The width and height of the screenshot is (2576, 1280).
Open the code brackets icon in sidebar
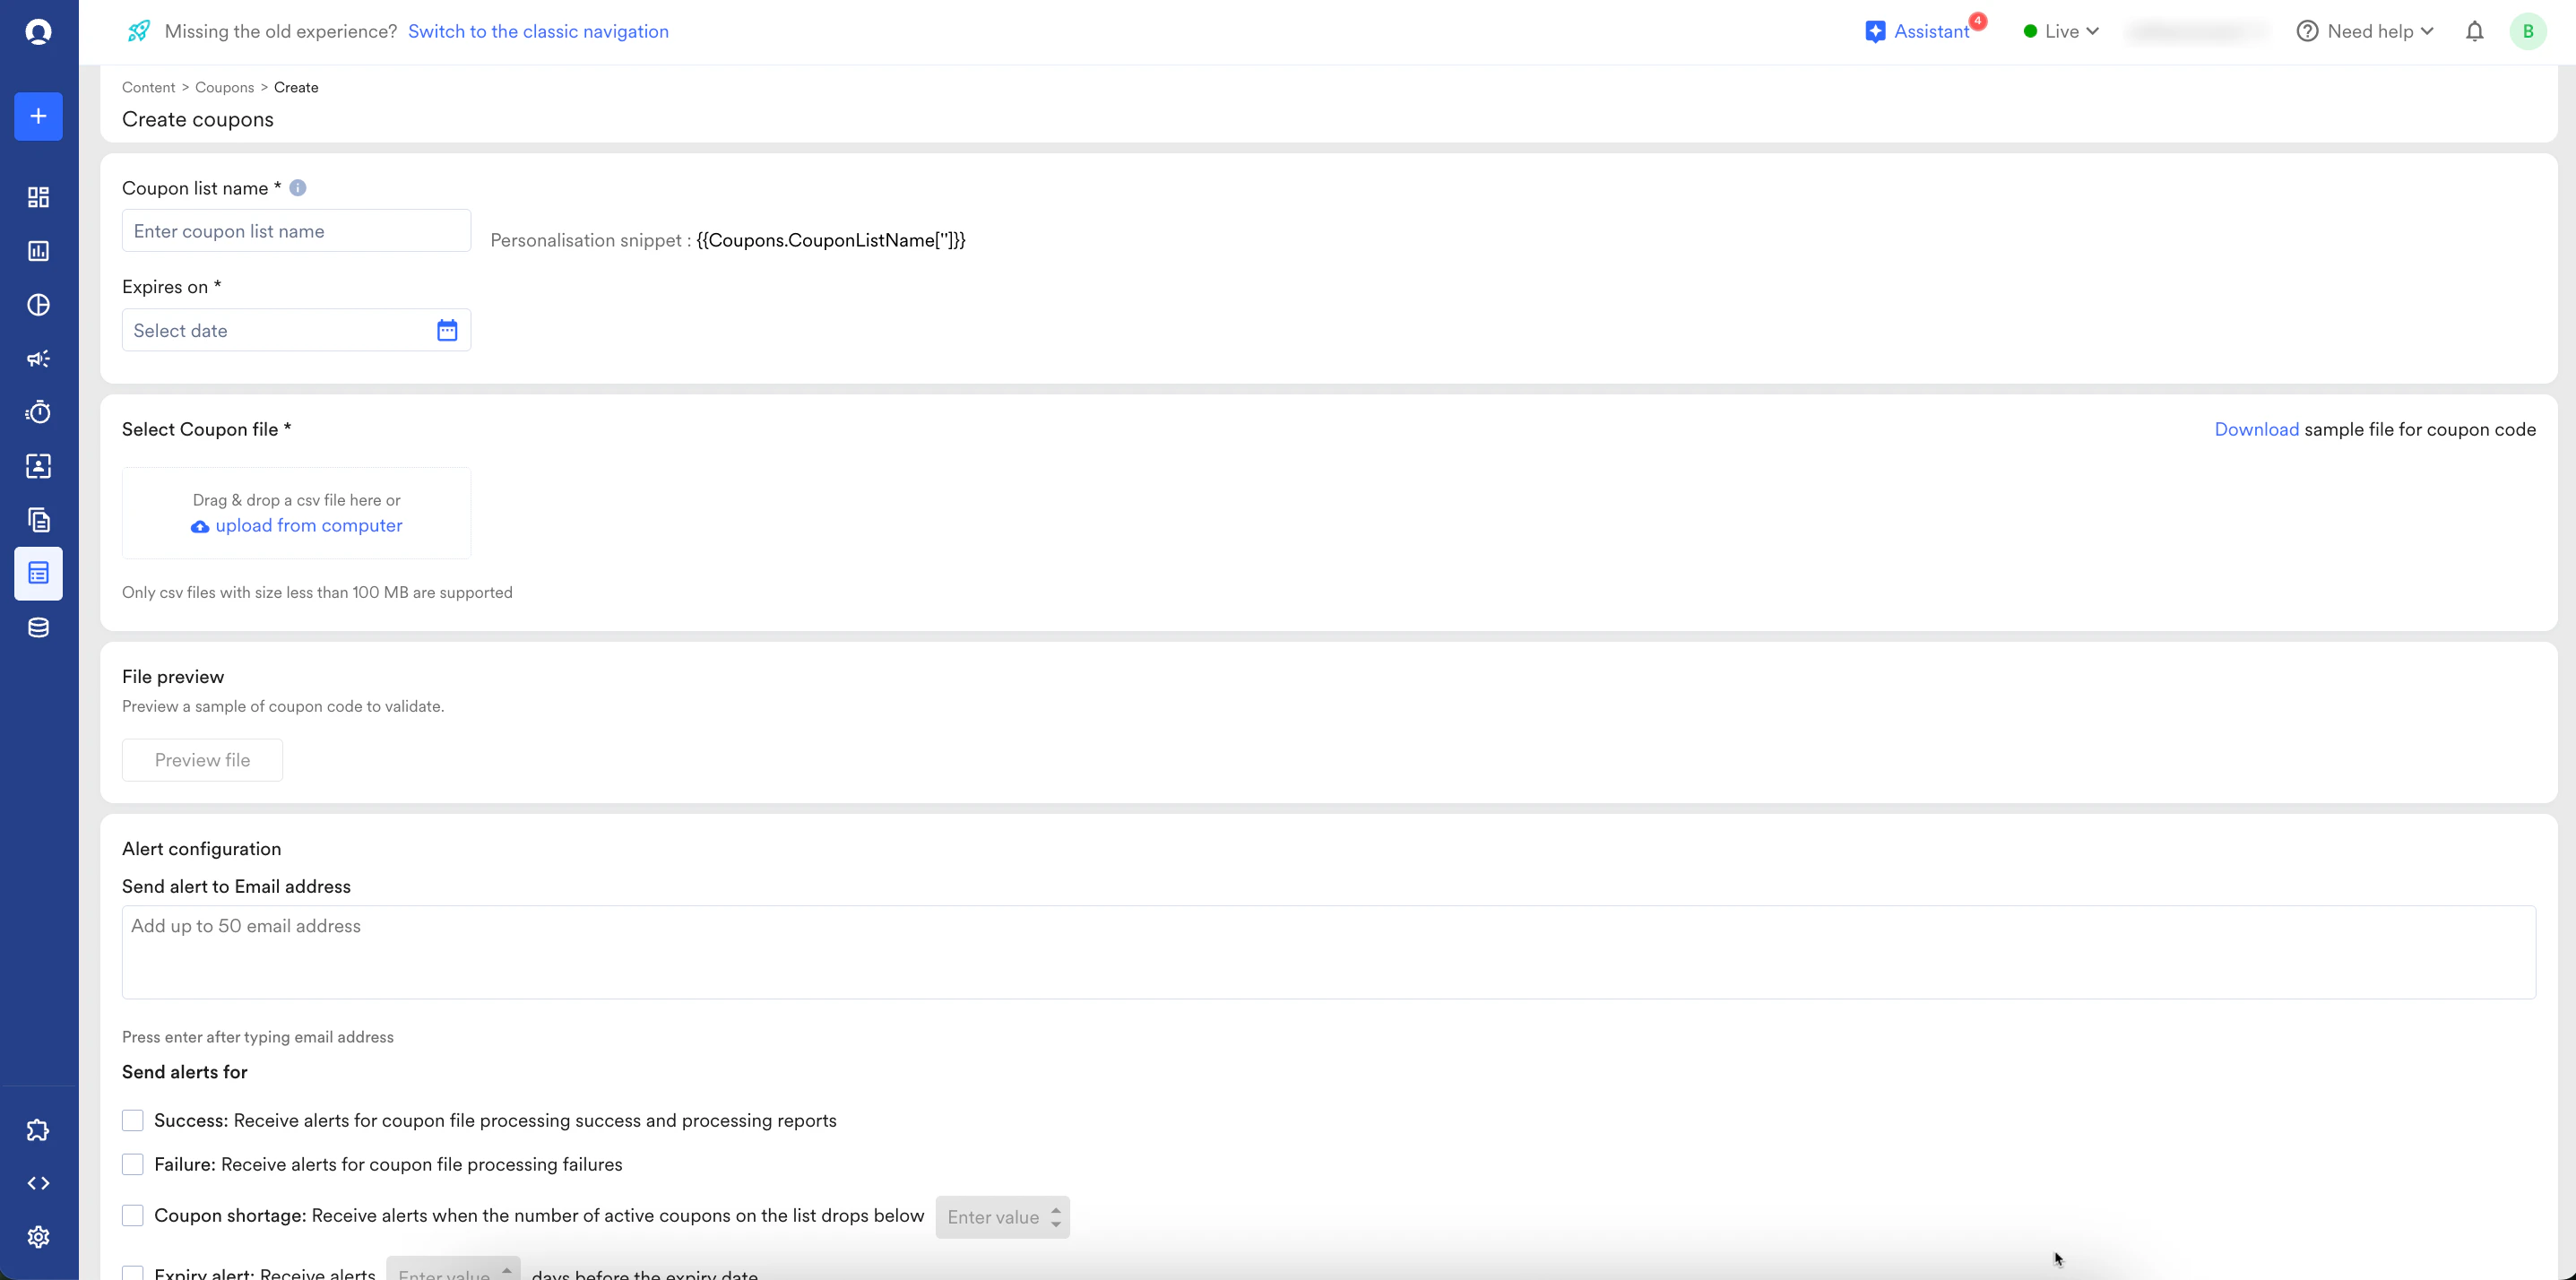point(38,1183)
